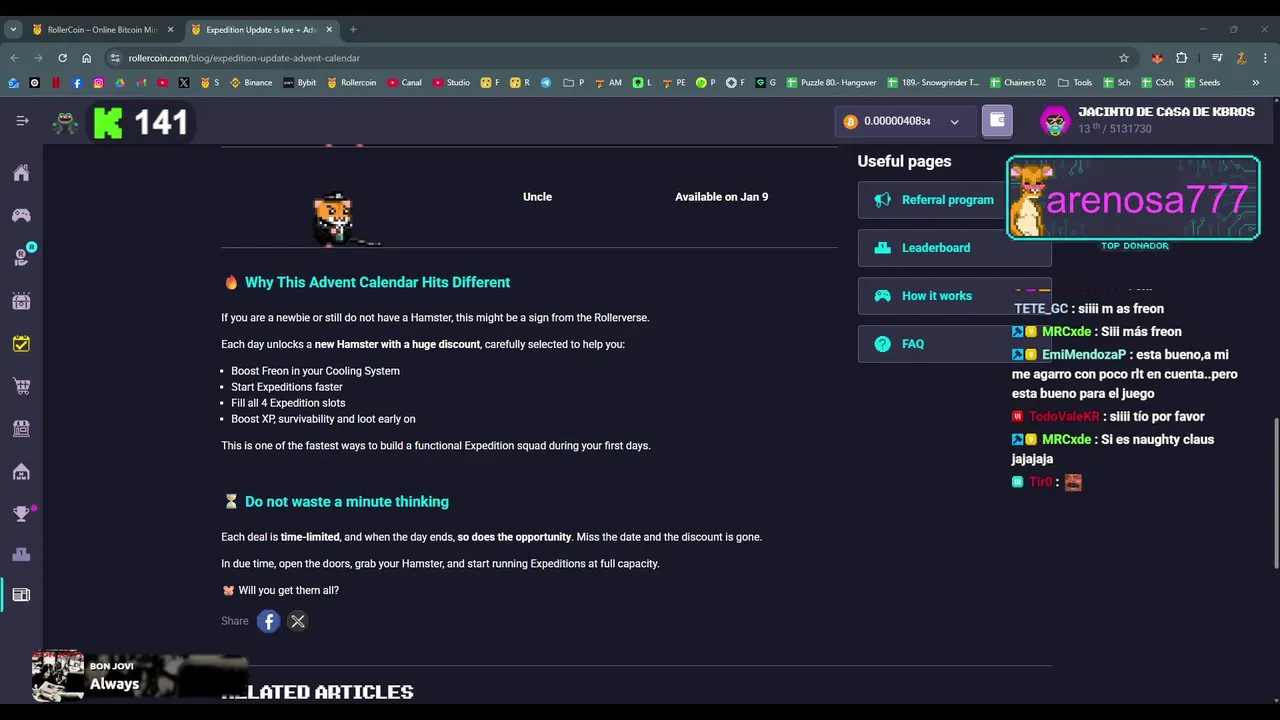This screenshot has height=720, width=1280.
Task: Close the Expedition Update is live tab
Action: pos(328,30)
